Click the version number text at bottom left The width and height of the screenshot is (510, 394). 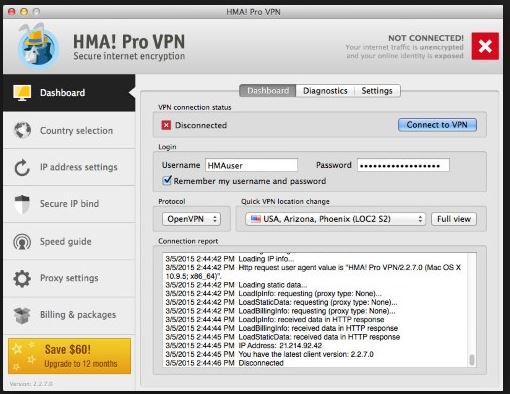click(31, 384)
